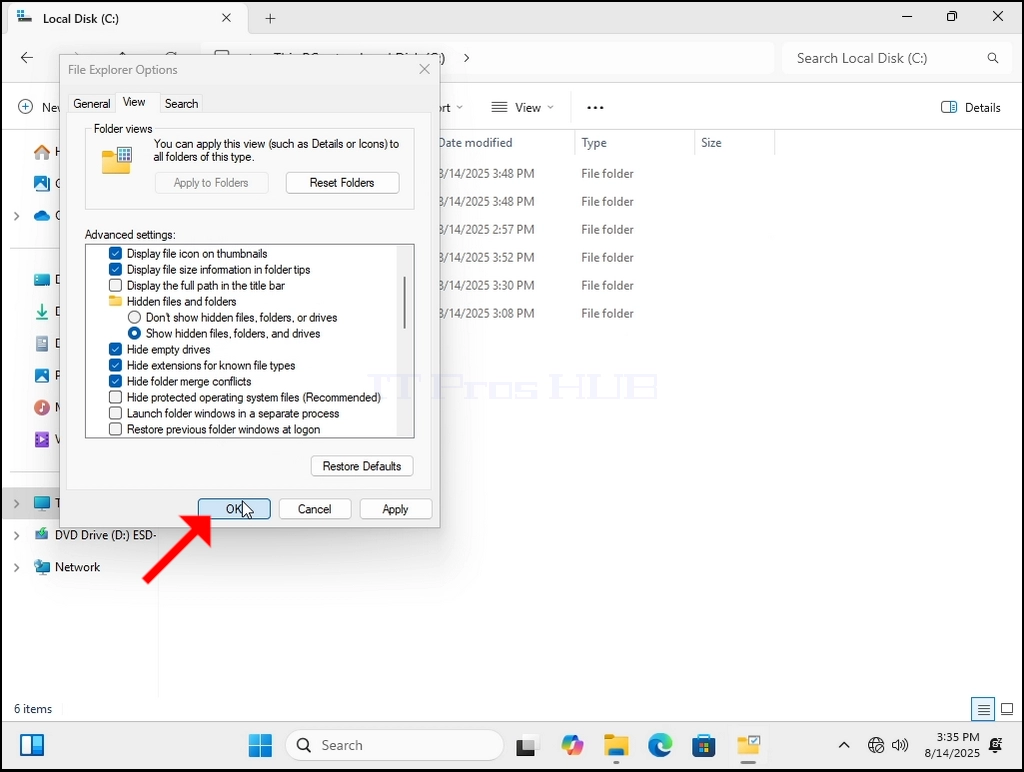Add a new Explorer tab
This screenshot has width=1024, height=772.
[x=270, y=18]
